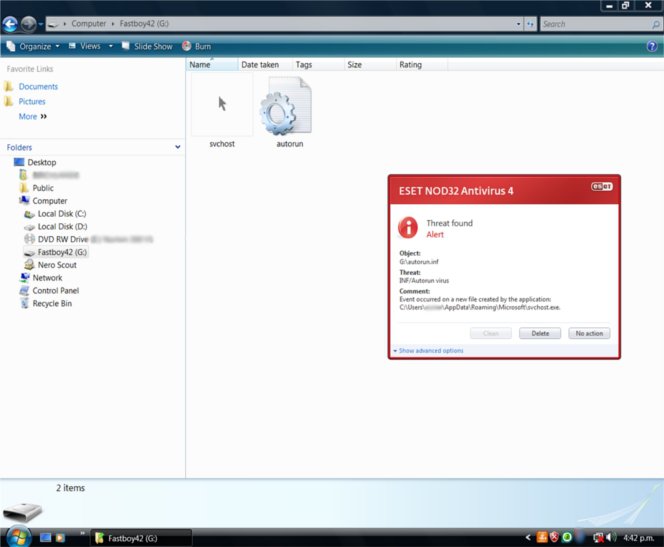The width and height of the screenshot is (664, 547).
Task: Sort by the Size column header
Action: (x=370, y=65)
